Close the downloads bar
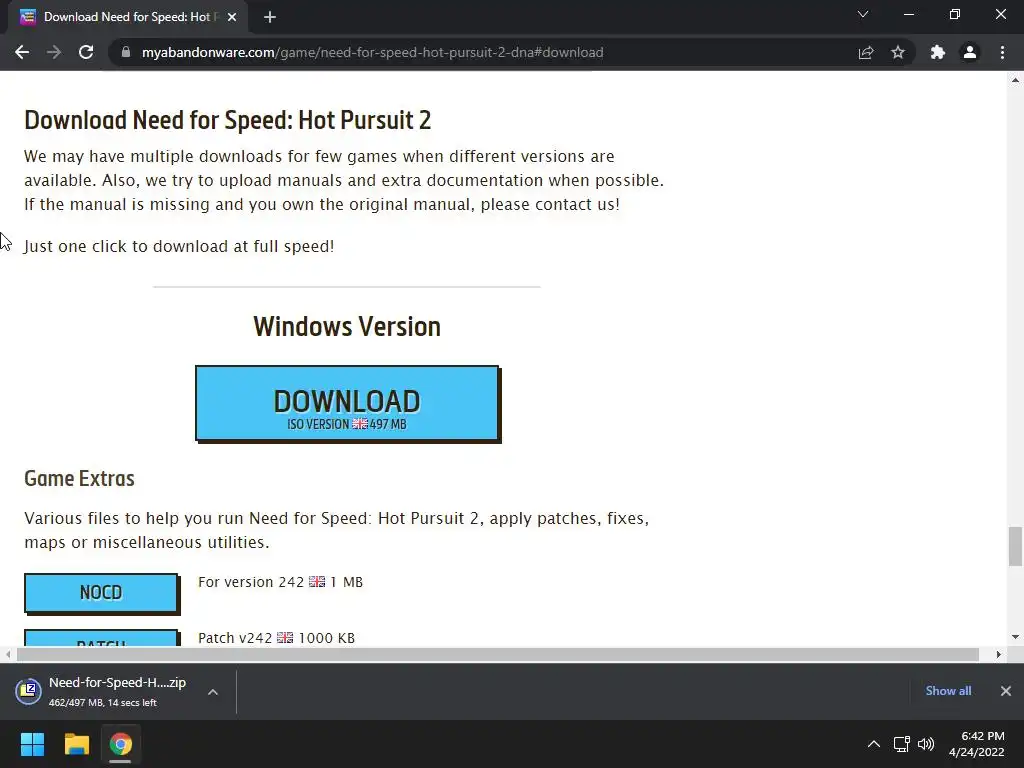1024x768 pixels. [x=1006, y=691]
